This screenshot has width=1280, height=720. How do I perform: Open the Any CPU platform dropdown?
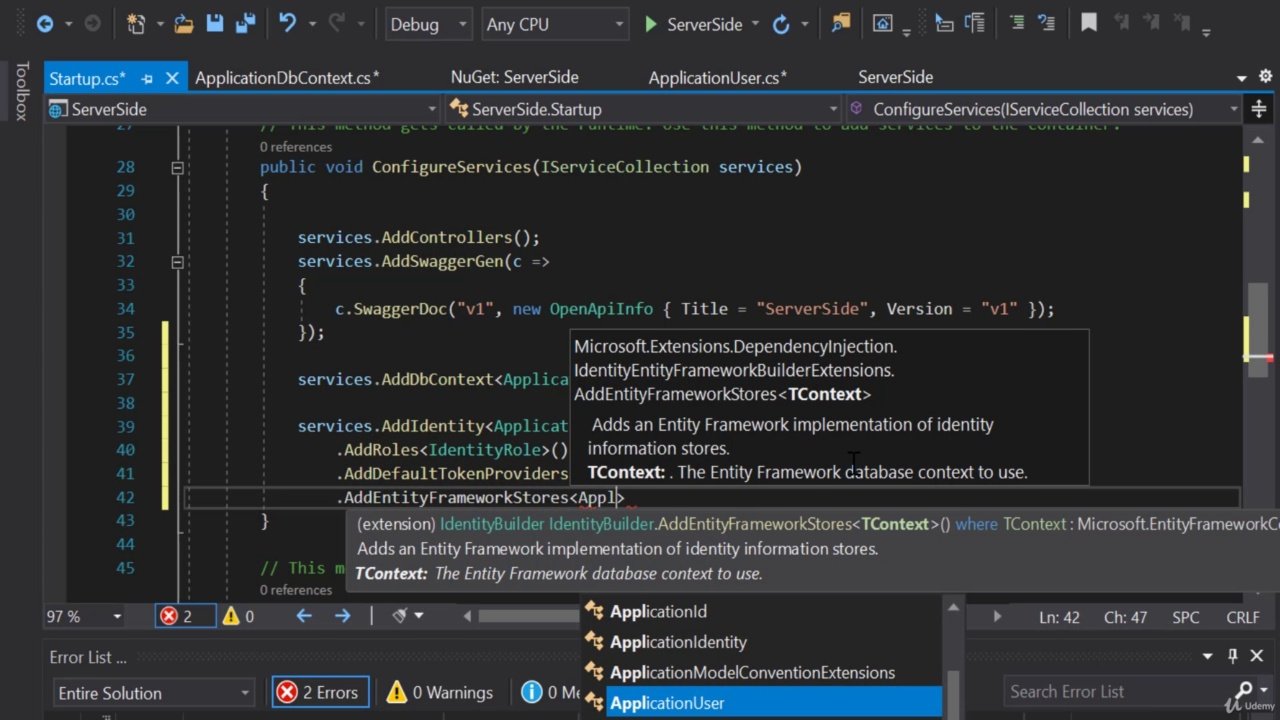coord(554,25)
